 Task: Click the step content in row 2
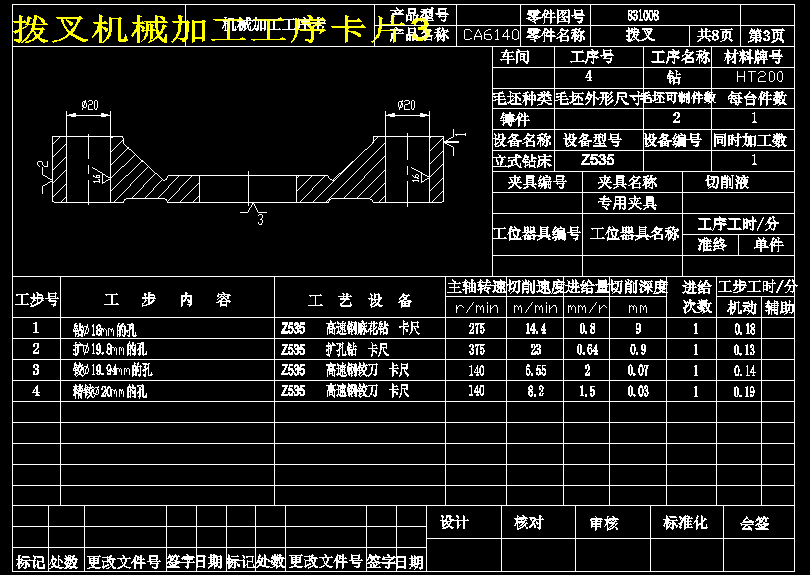[110, 350]
